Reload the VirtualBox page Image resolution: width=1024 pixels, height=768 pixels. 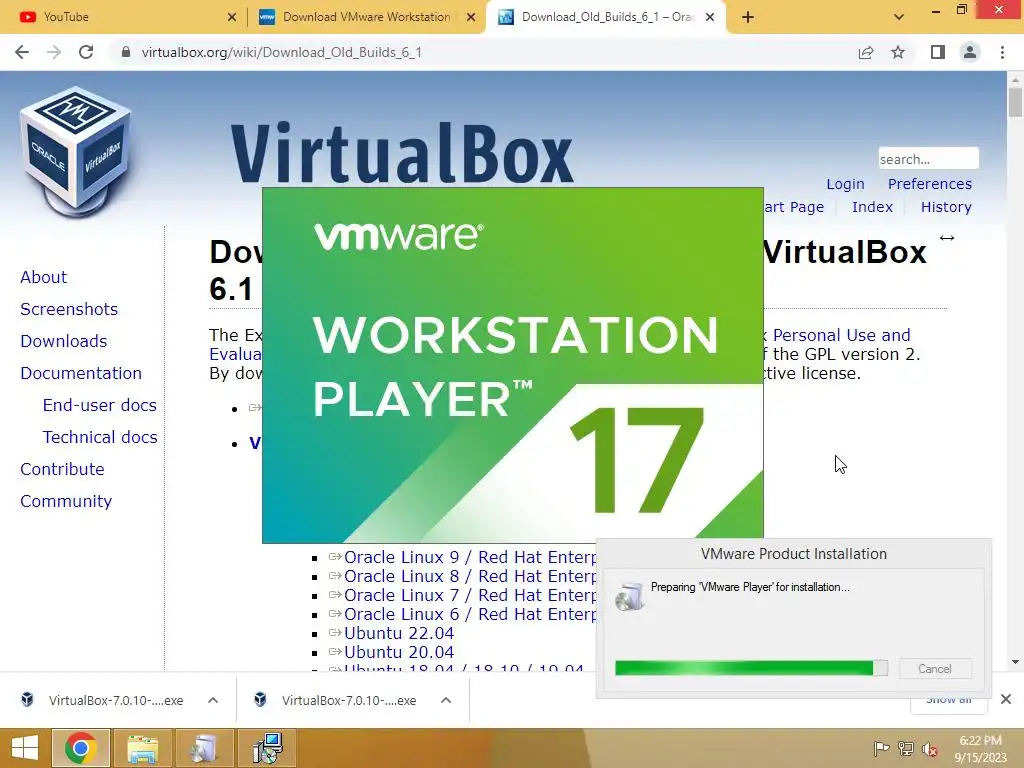[86, 52]
